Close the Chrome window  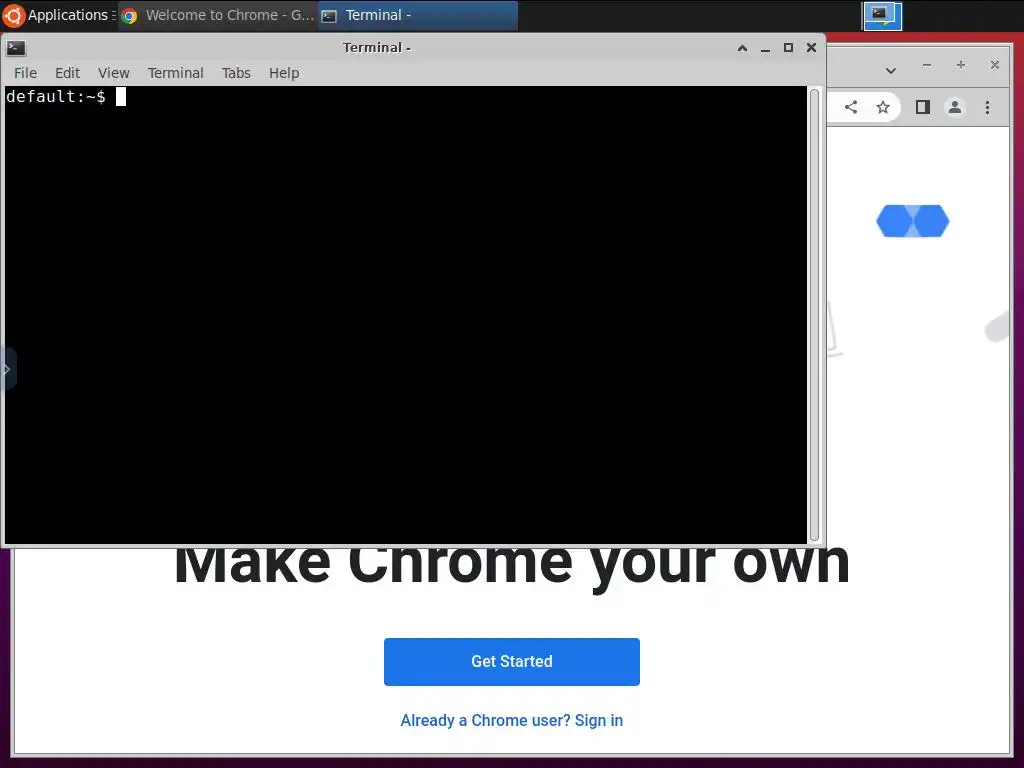[995, 65]
